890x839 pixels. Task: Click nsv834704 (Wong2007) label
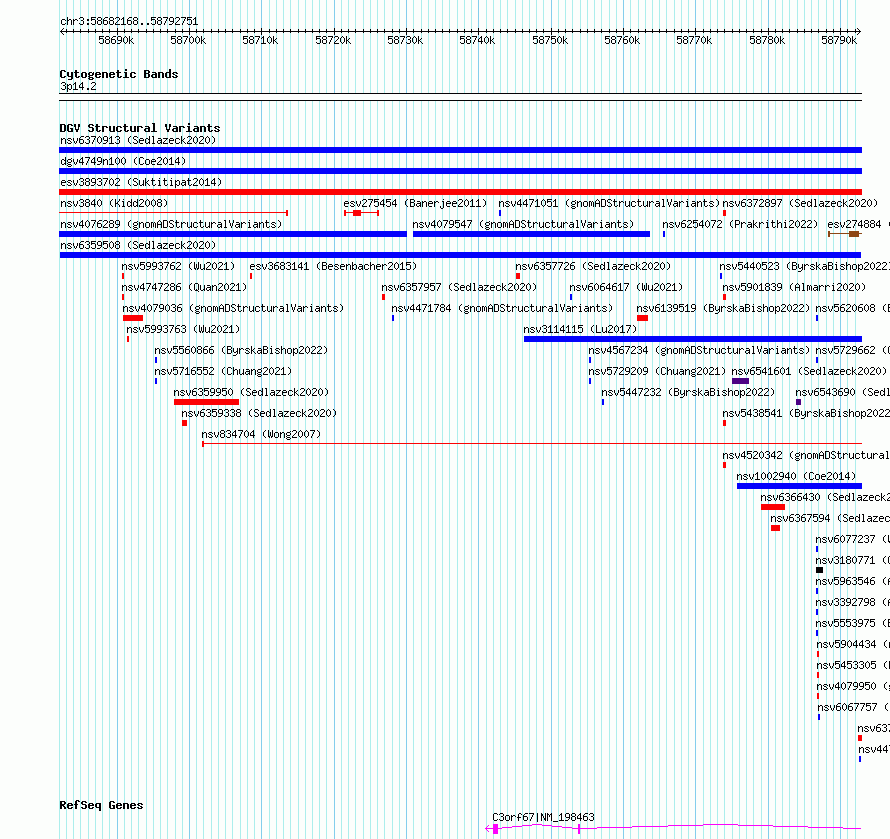261,434
